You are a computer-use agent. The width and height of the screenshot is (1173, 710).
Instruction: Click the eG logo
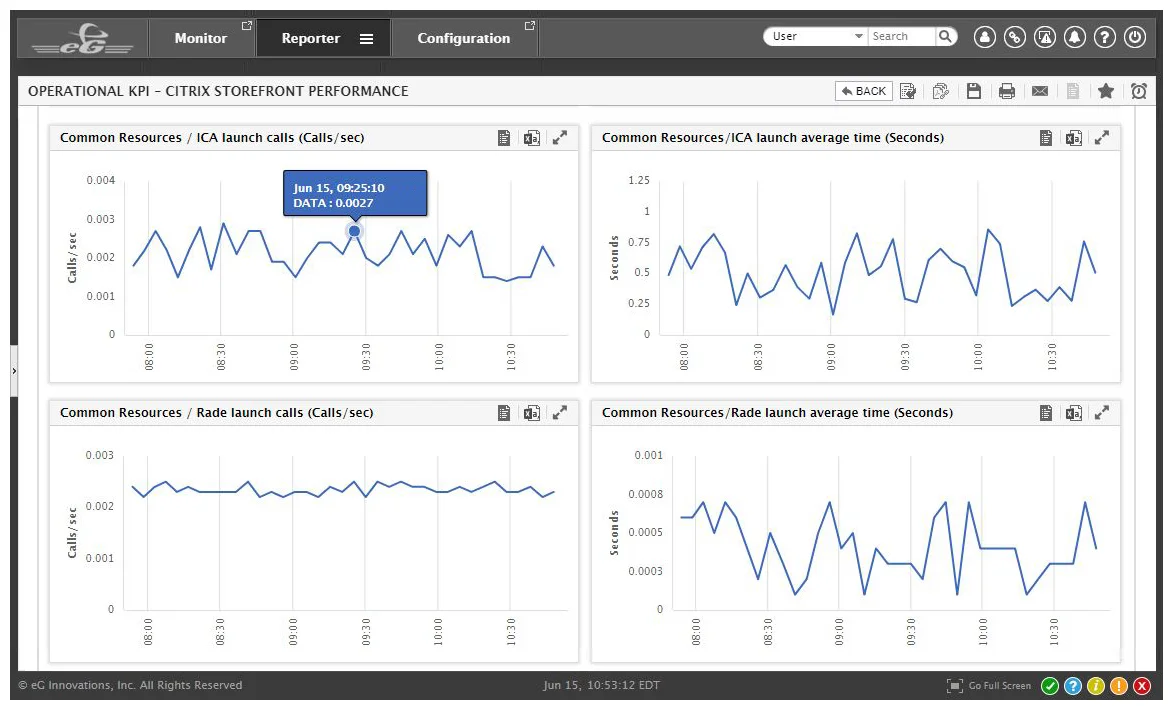tap(83, 39)
